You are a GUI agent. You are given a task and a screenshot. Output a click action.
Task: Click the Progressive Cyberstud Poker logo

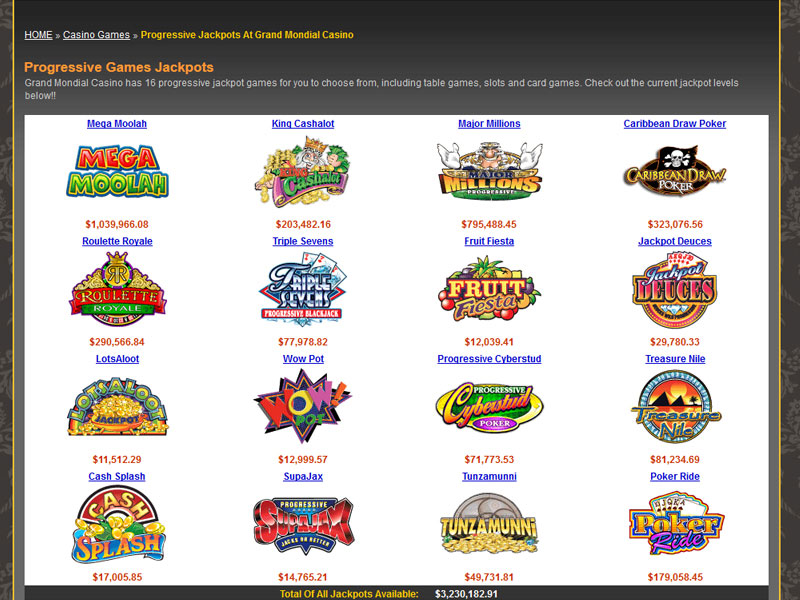pyautogui.click(x=489, y=407)
